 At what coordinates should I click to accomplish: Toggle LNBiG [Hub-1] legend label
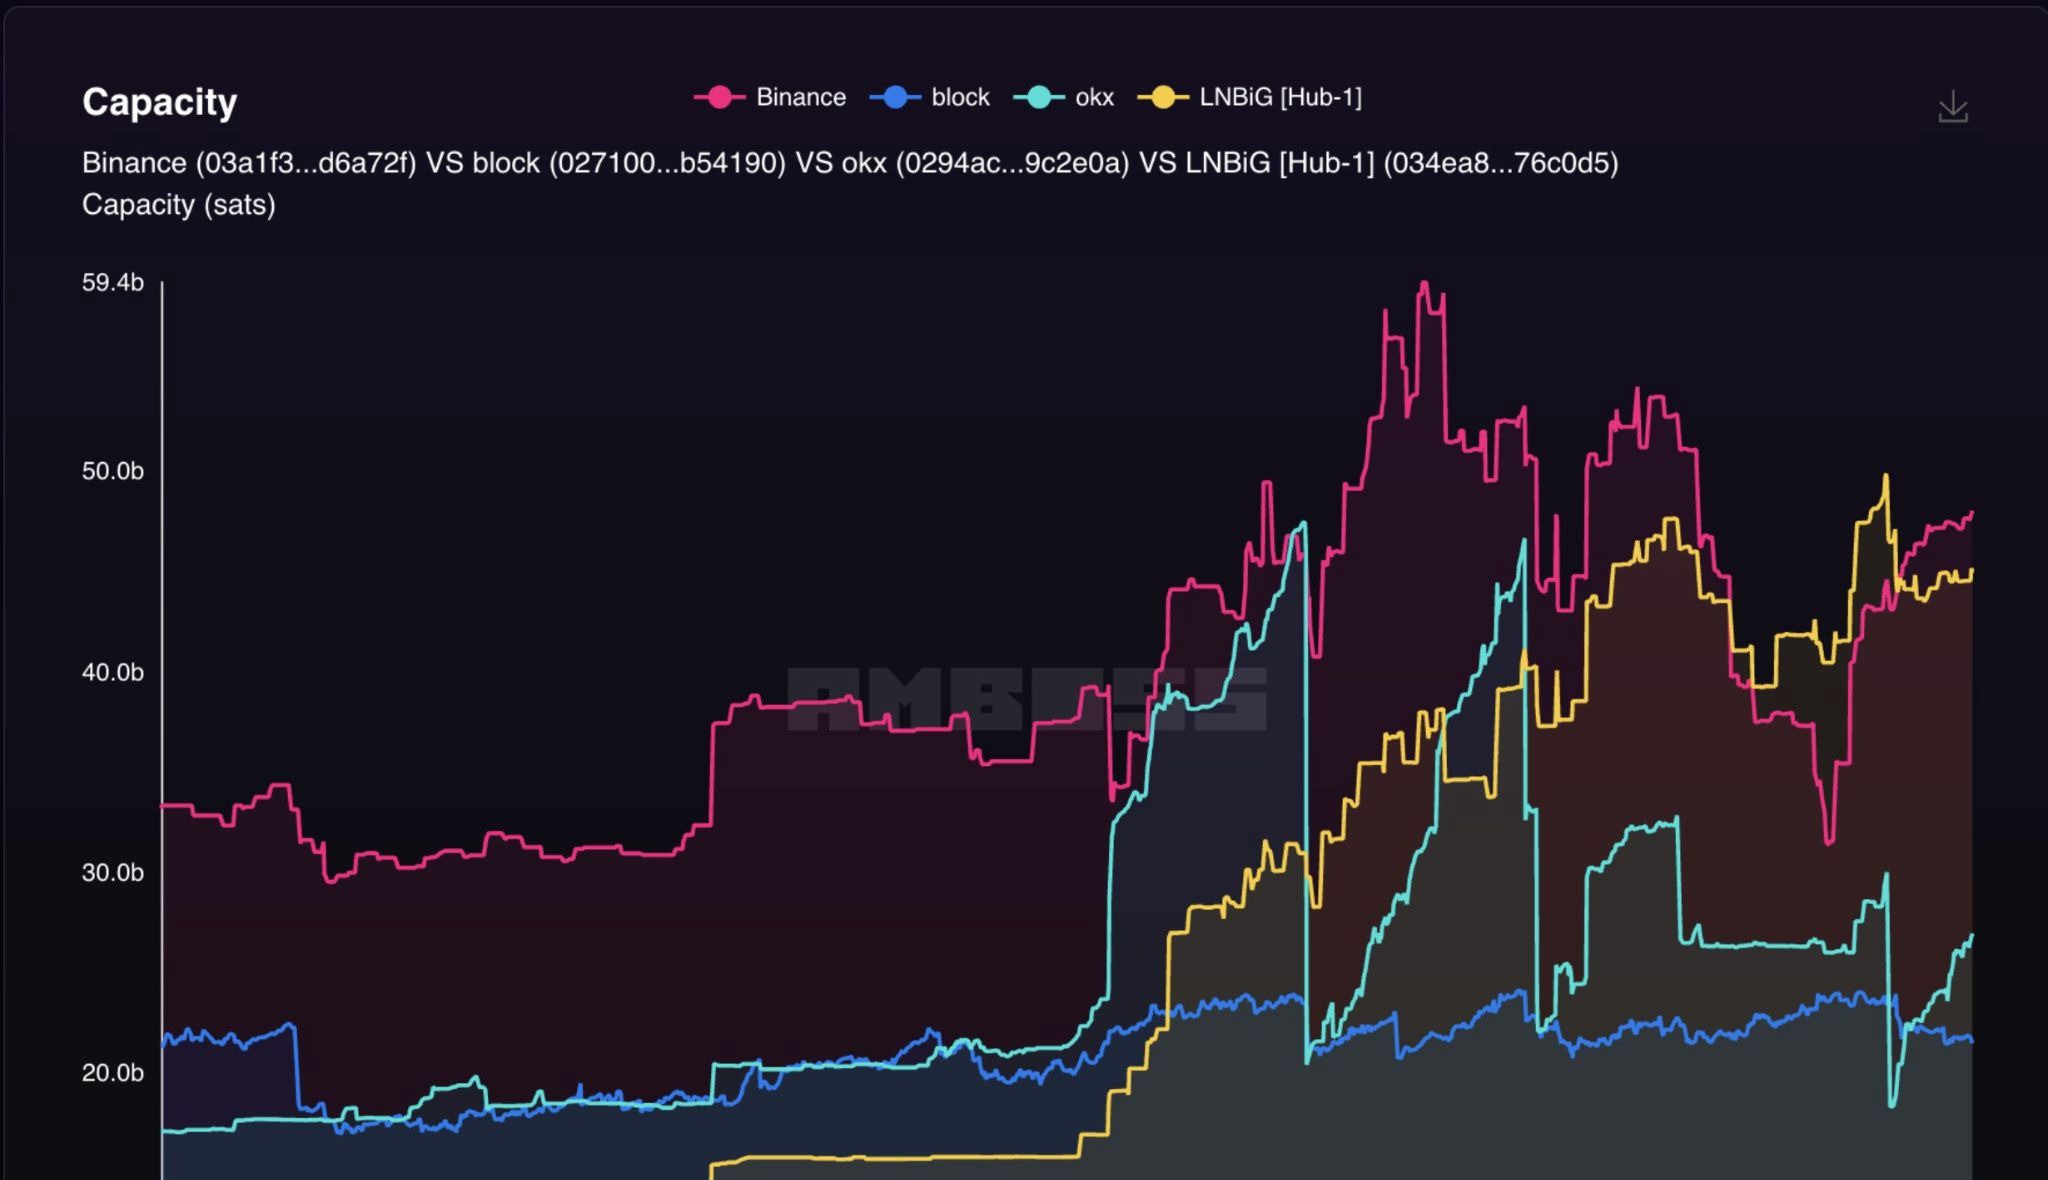pos(1280,97)
